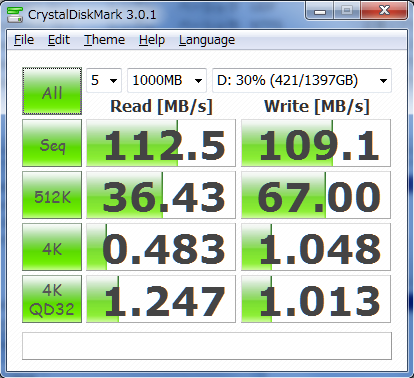Open the Help menu

tap(152, 40)
